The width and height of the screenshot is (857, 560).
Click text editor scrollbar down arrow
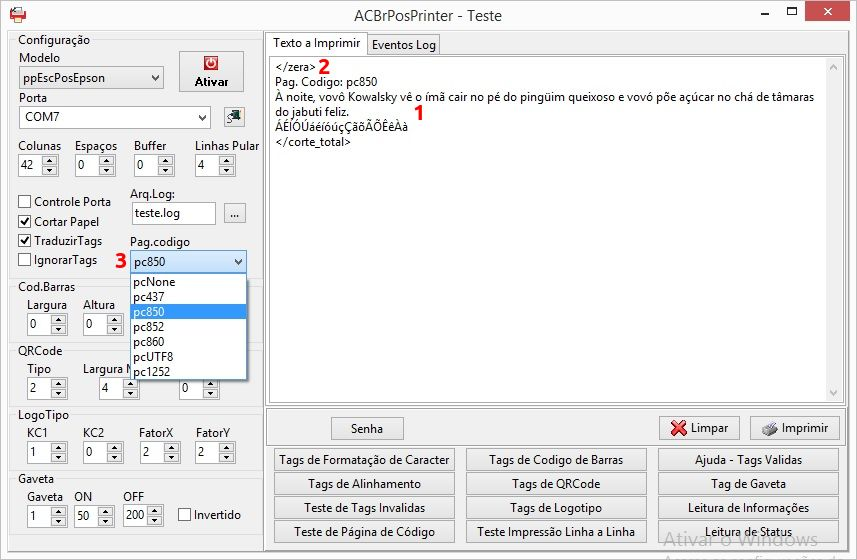tap(833, 393)
